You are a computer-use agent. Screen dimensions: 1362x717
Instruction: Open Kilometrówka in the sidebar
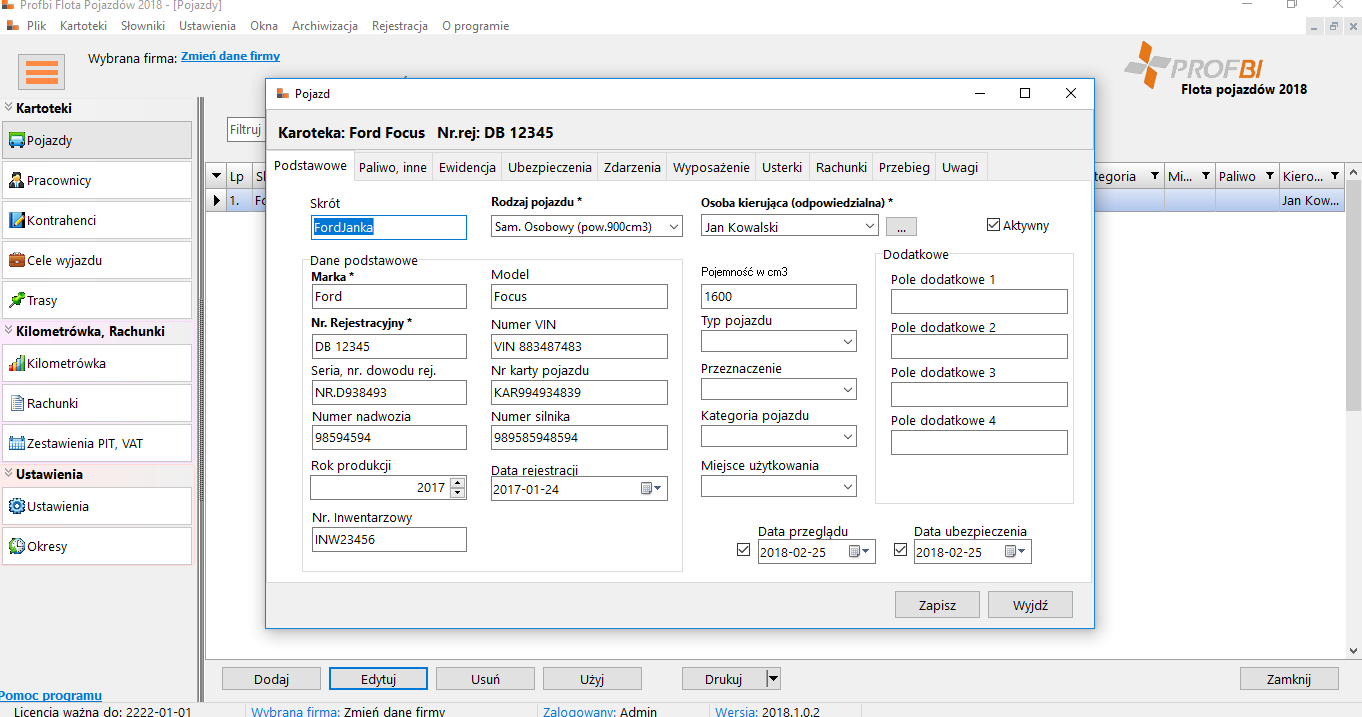tap(97, 363)
